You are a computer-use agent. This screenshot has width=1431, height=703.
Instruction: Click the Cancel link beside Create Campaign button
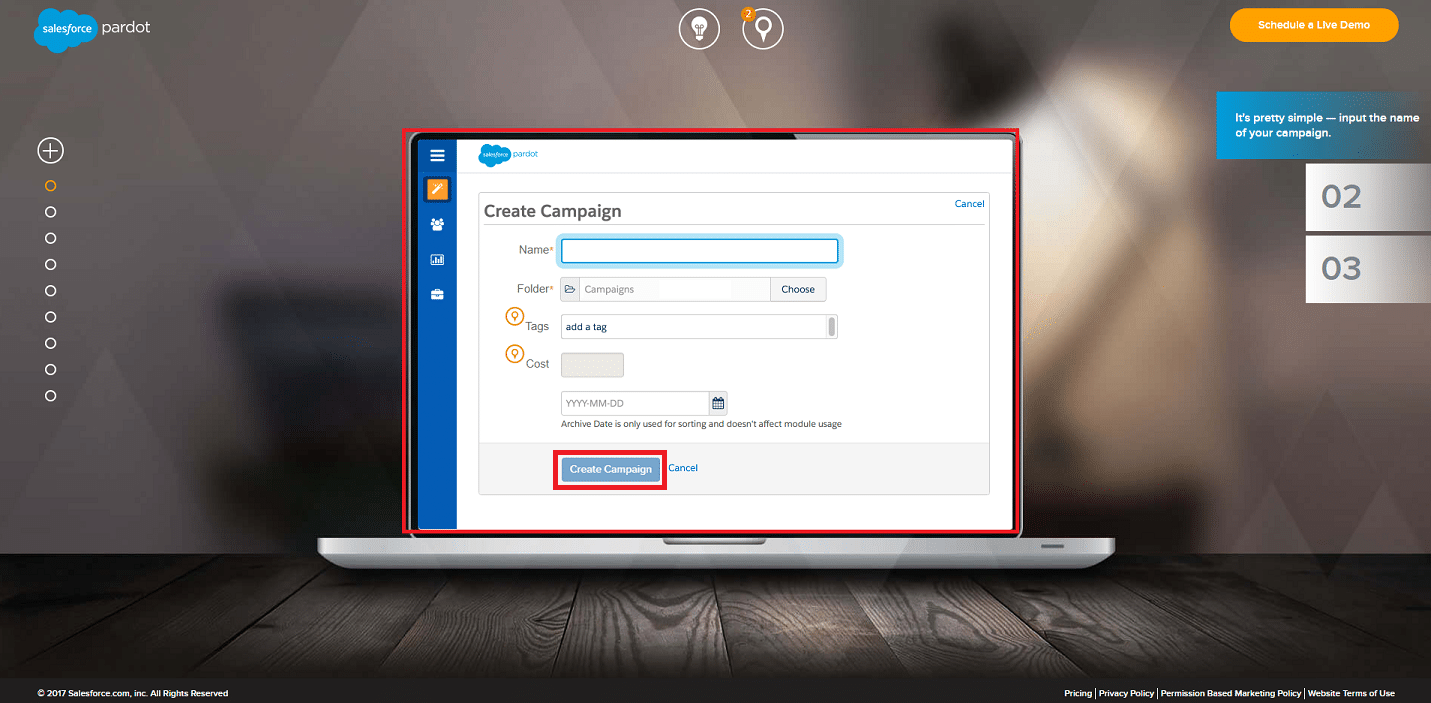coord(683,468)
